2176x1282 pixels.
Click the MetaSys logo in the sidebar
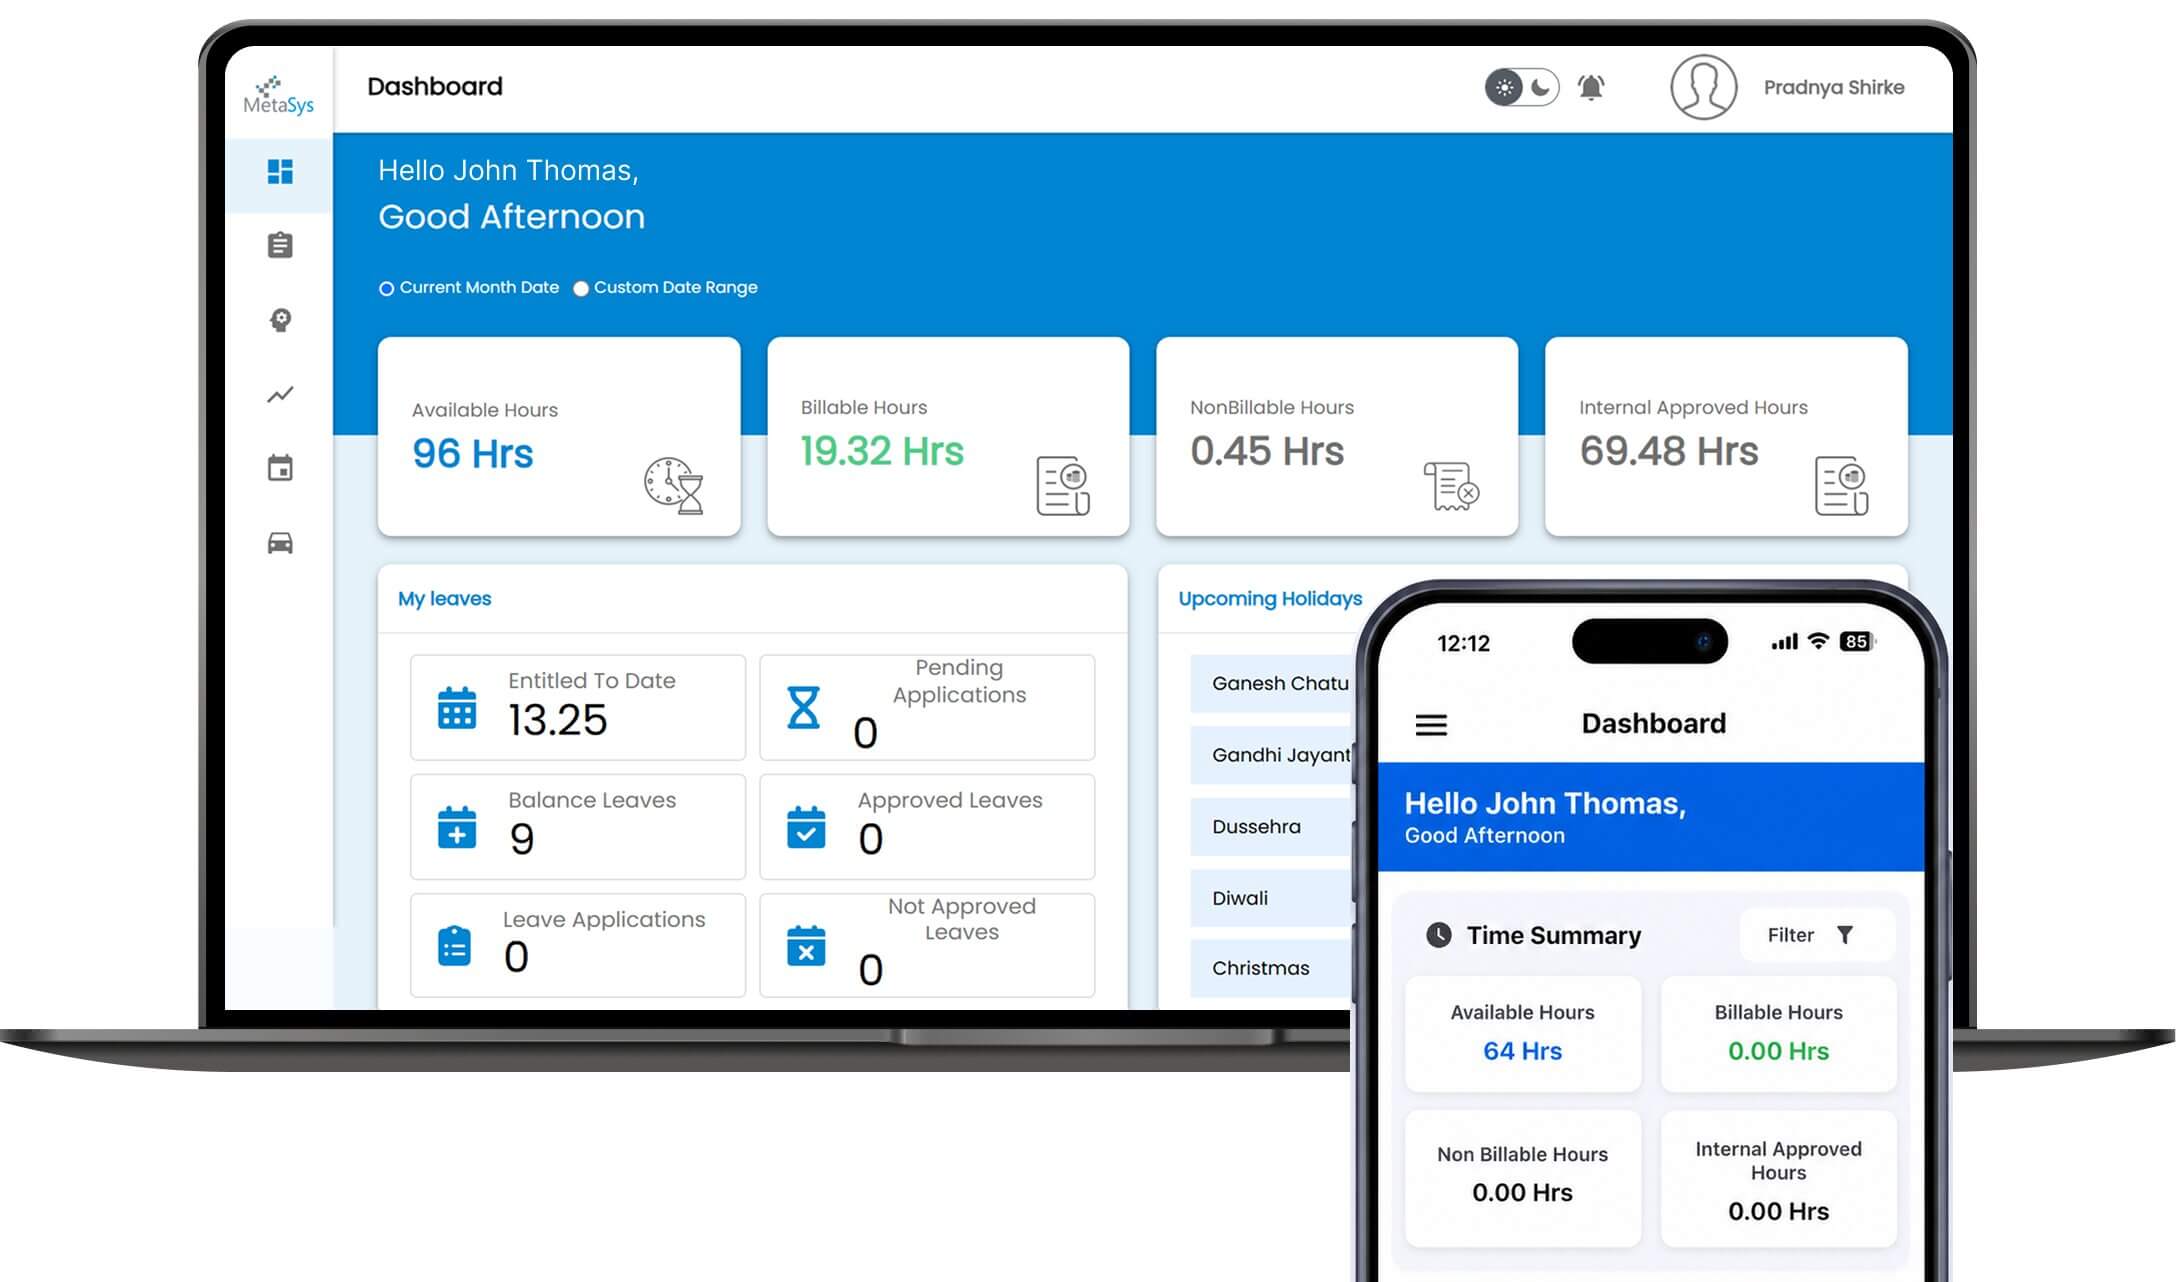[279, 95]
